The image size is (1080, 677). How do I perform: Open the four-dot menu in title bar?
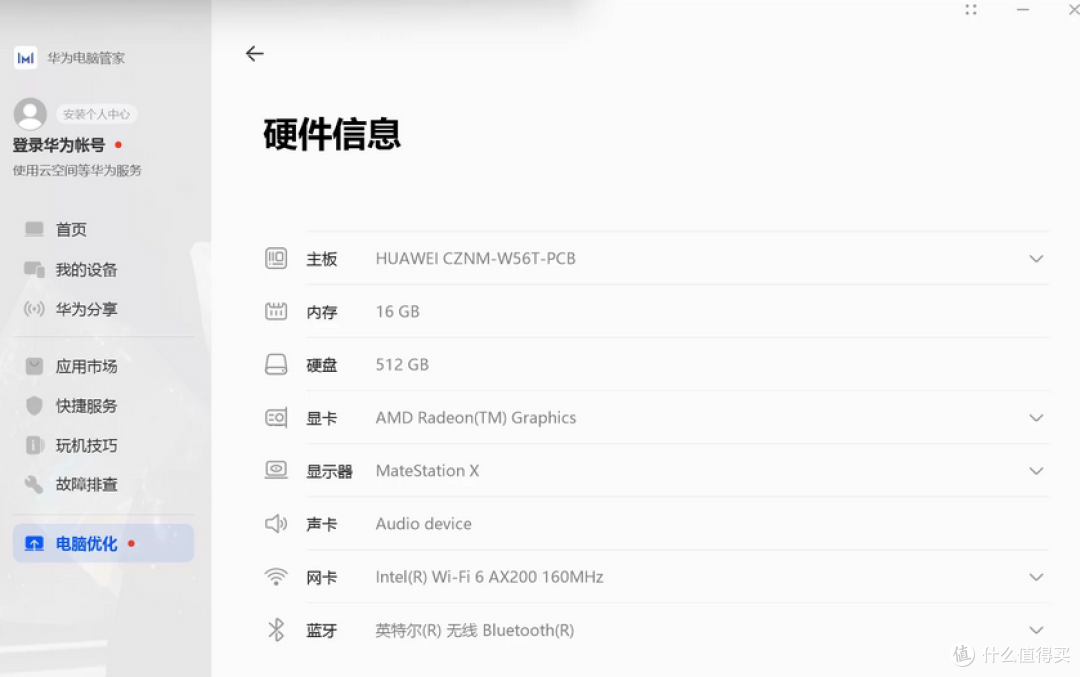tap(971, 10)
